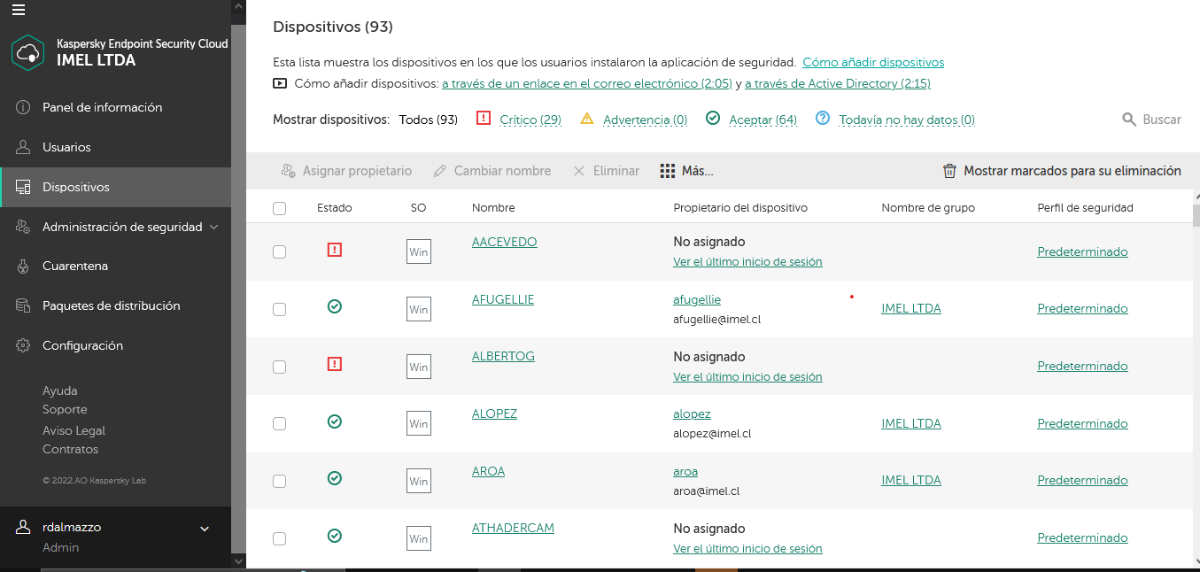Click the Kaspersky cloud logo icon
Screen dimensions: 1200x572
click(28, 52)
